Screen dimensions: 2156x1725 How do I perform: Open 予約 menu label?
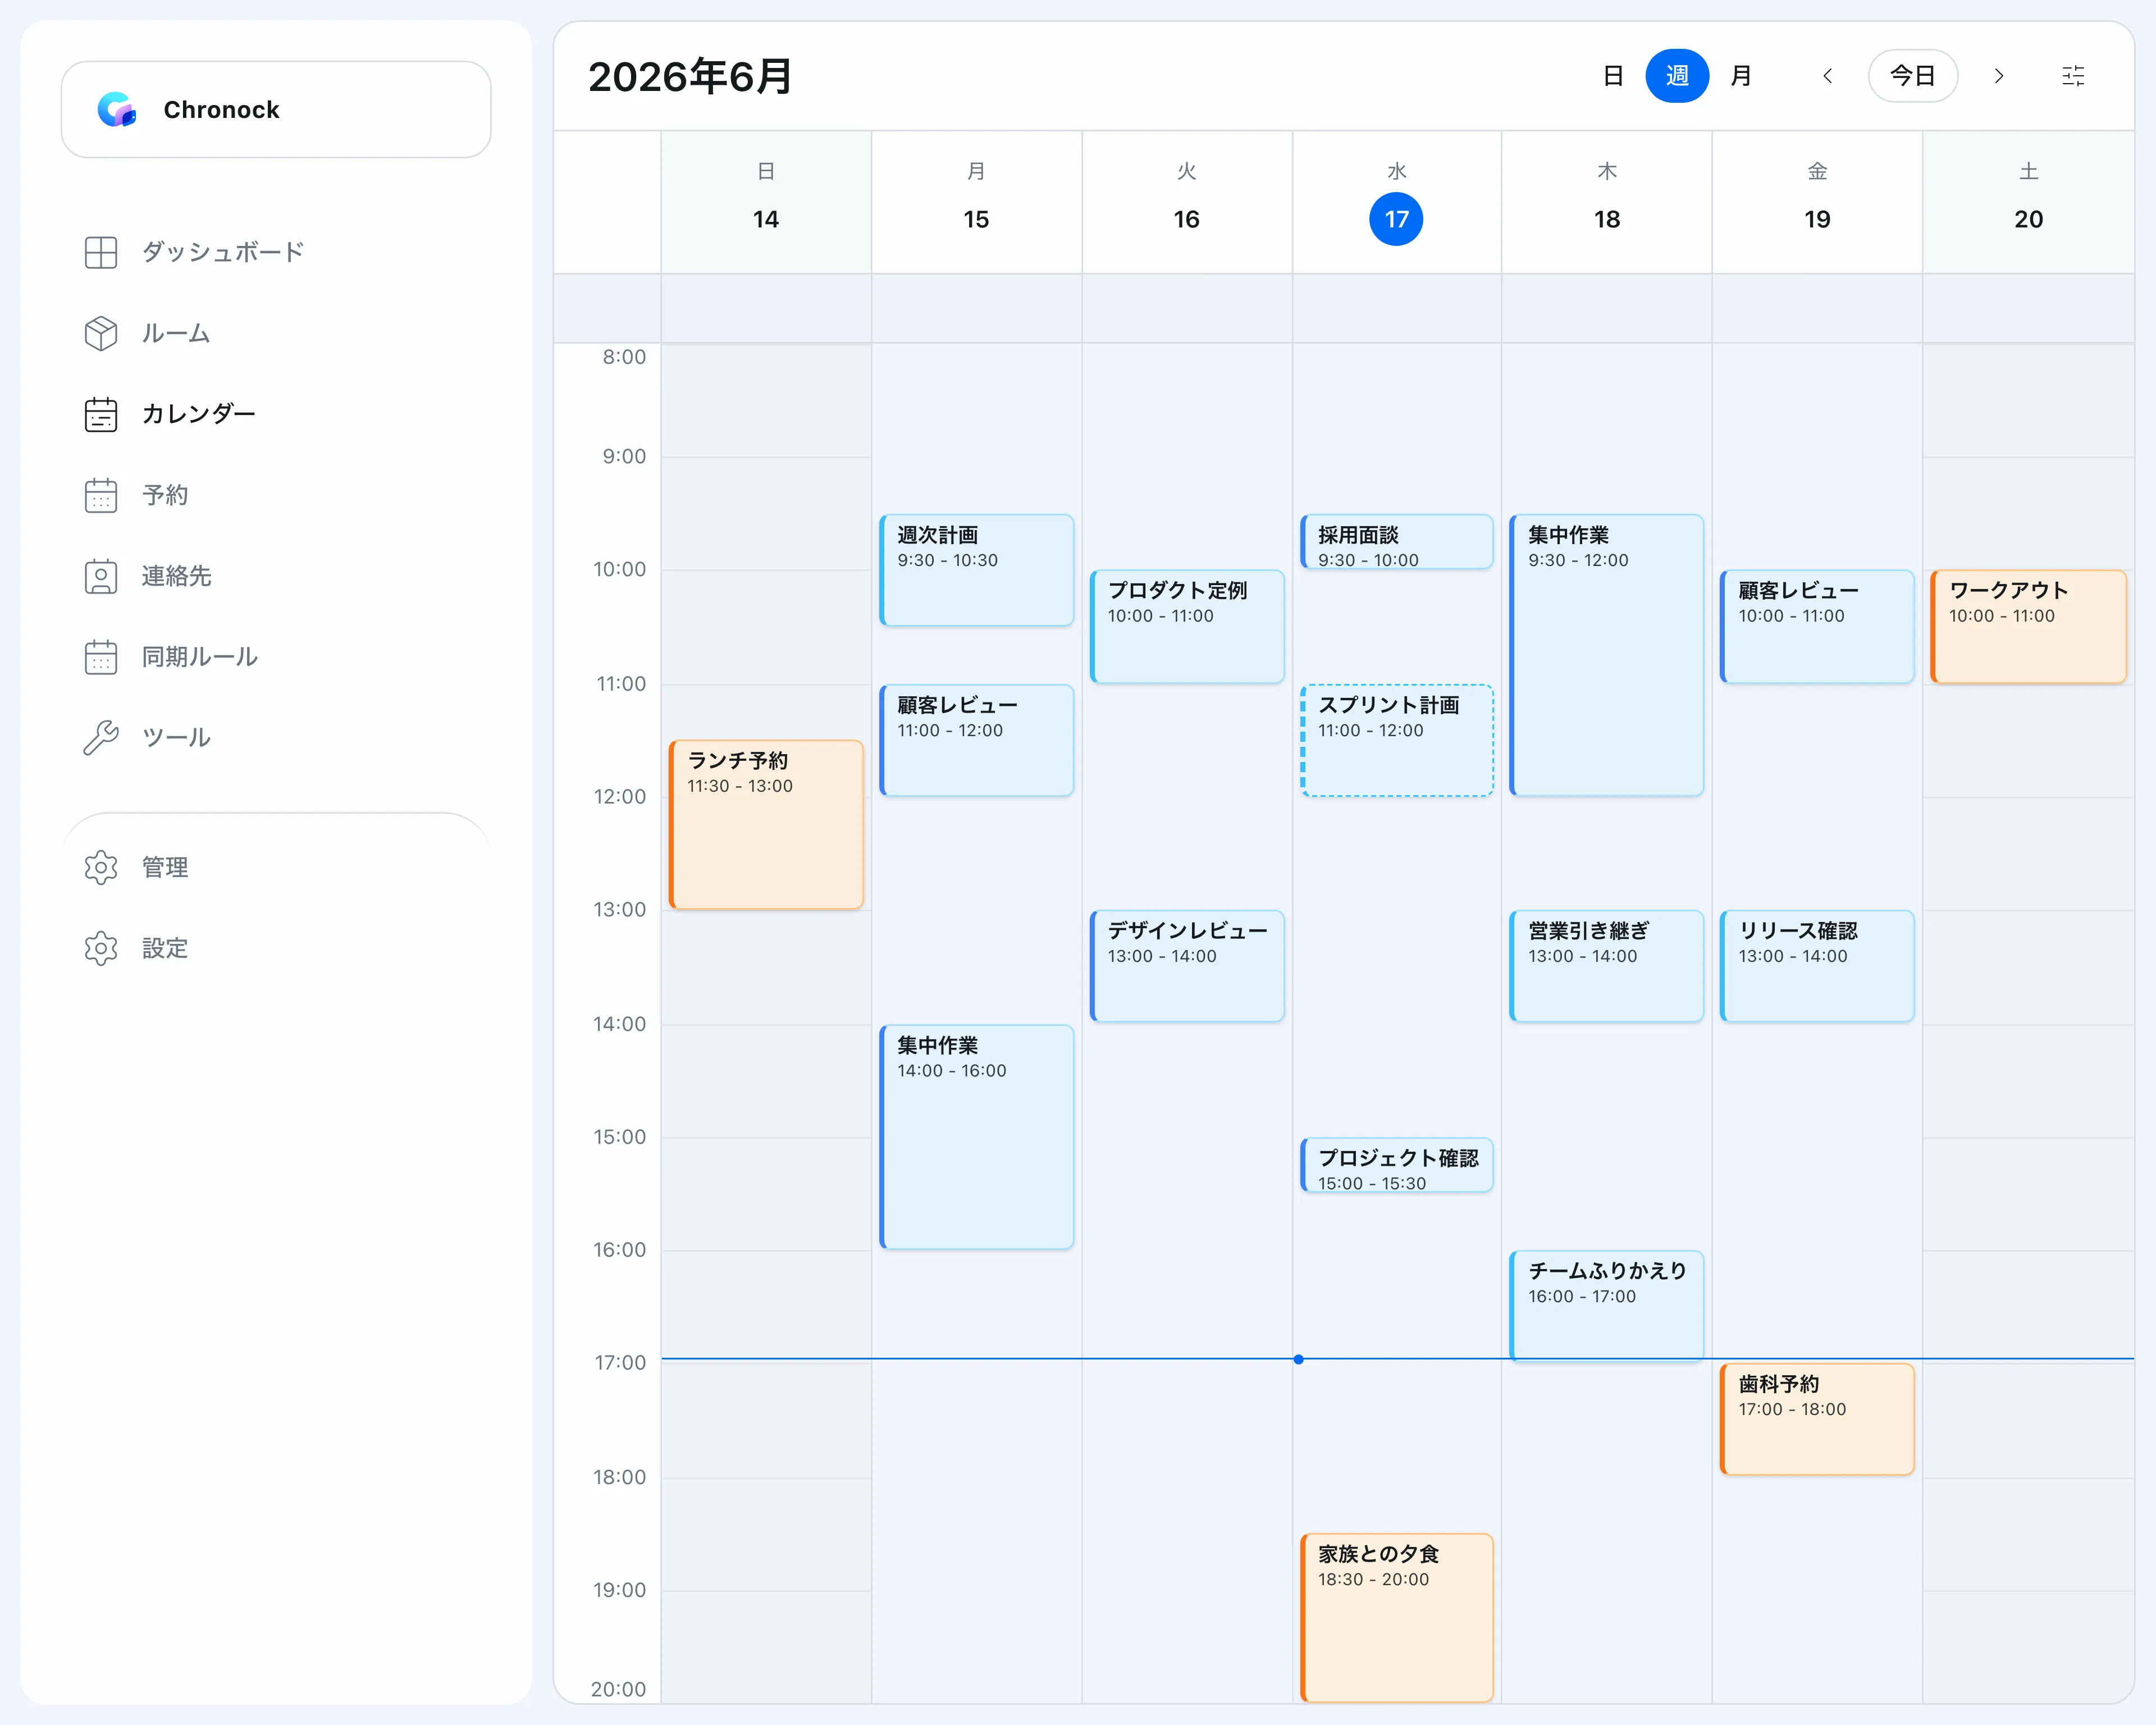[165, 495]
